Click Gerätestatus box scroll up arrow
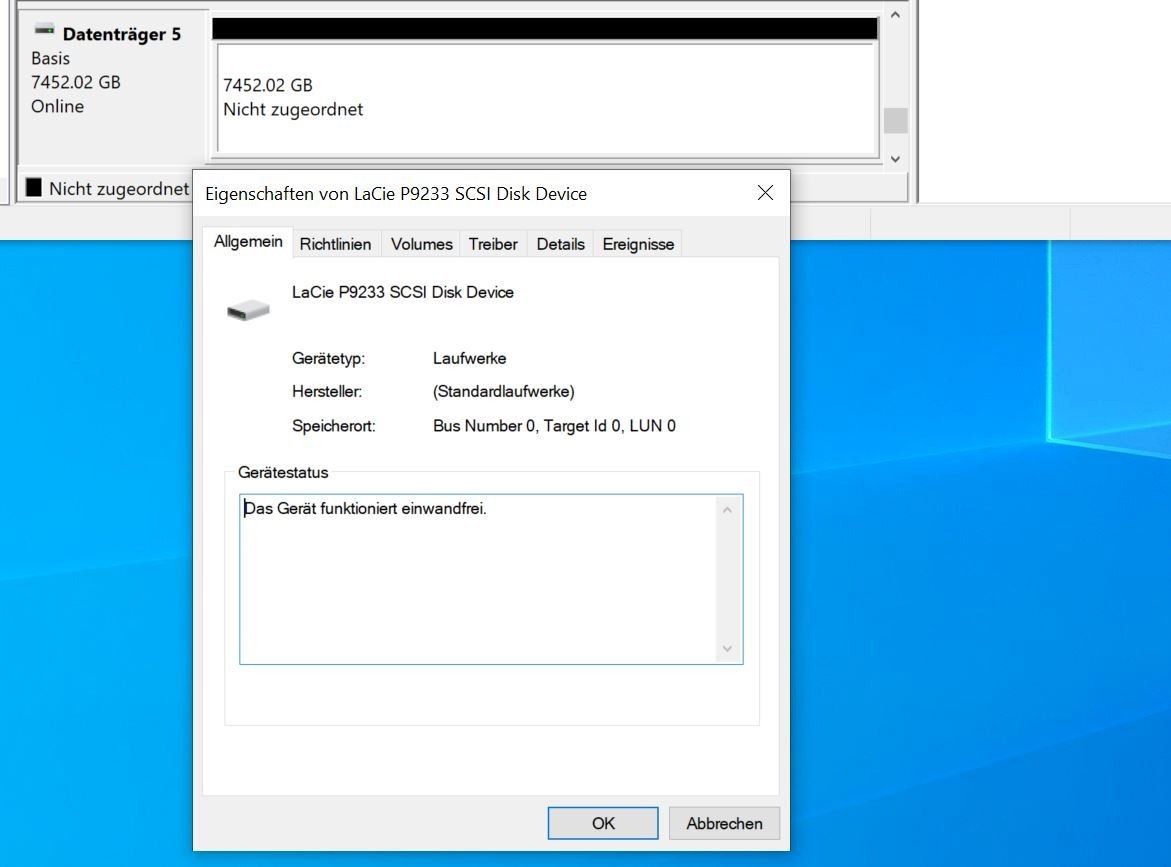Image resolution: width=1171 pixels, height=867 pixels. click(x=727, y=510)
